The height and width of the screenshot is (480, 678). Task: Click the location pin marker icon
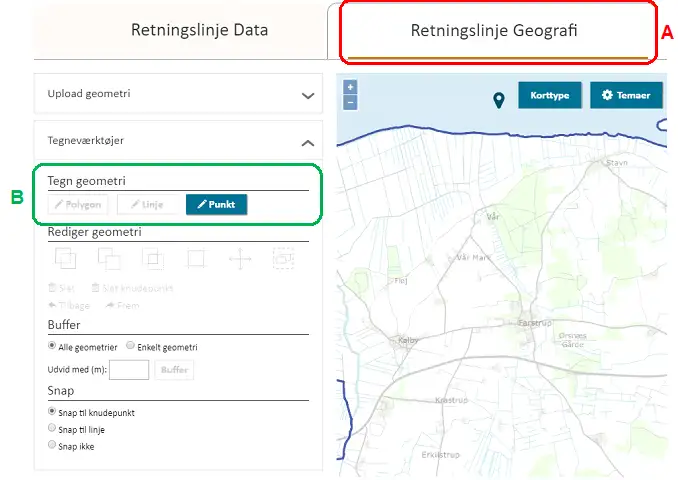pyautogui.click(x=499, y=99)
